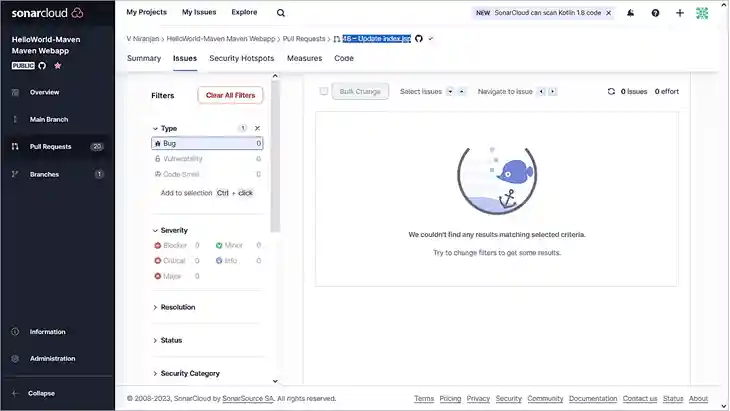Open the Community footer link

(545, 399)
